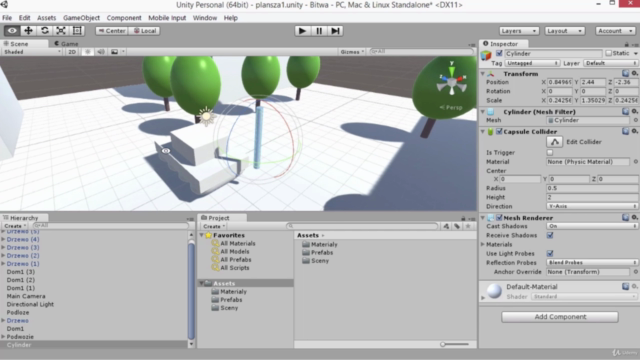640x360 pixels.
Task: Expand the Materials foldout
Action: point(483,244)
